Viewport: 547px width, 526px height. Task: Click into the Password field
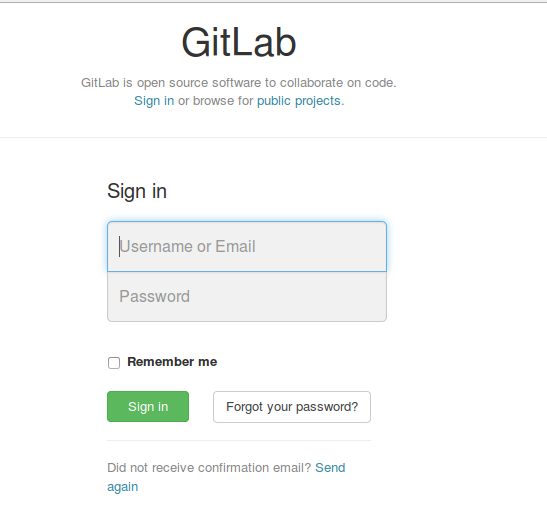(x=247, y=296)
